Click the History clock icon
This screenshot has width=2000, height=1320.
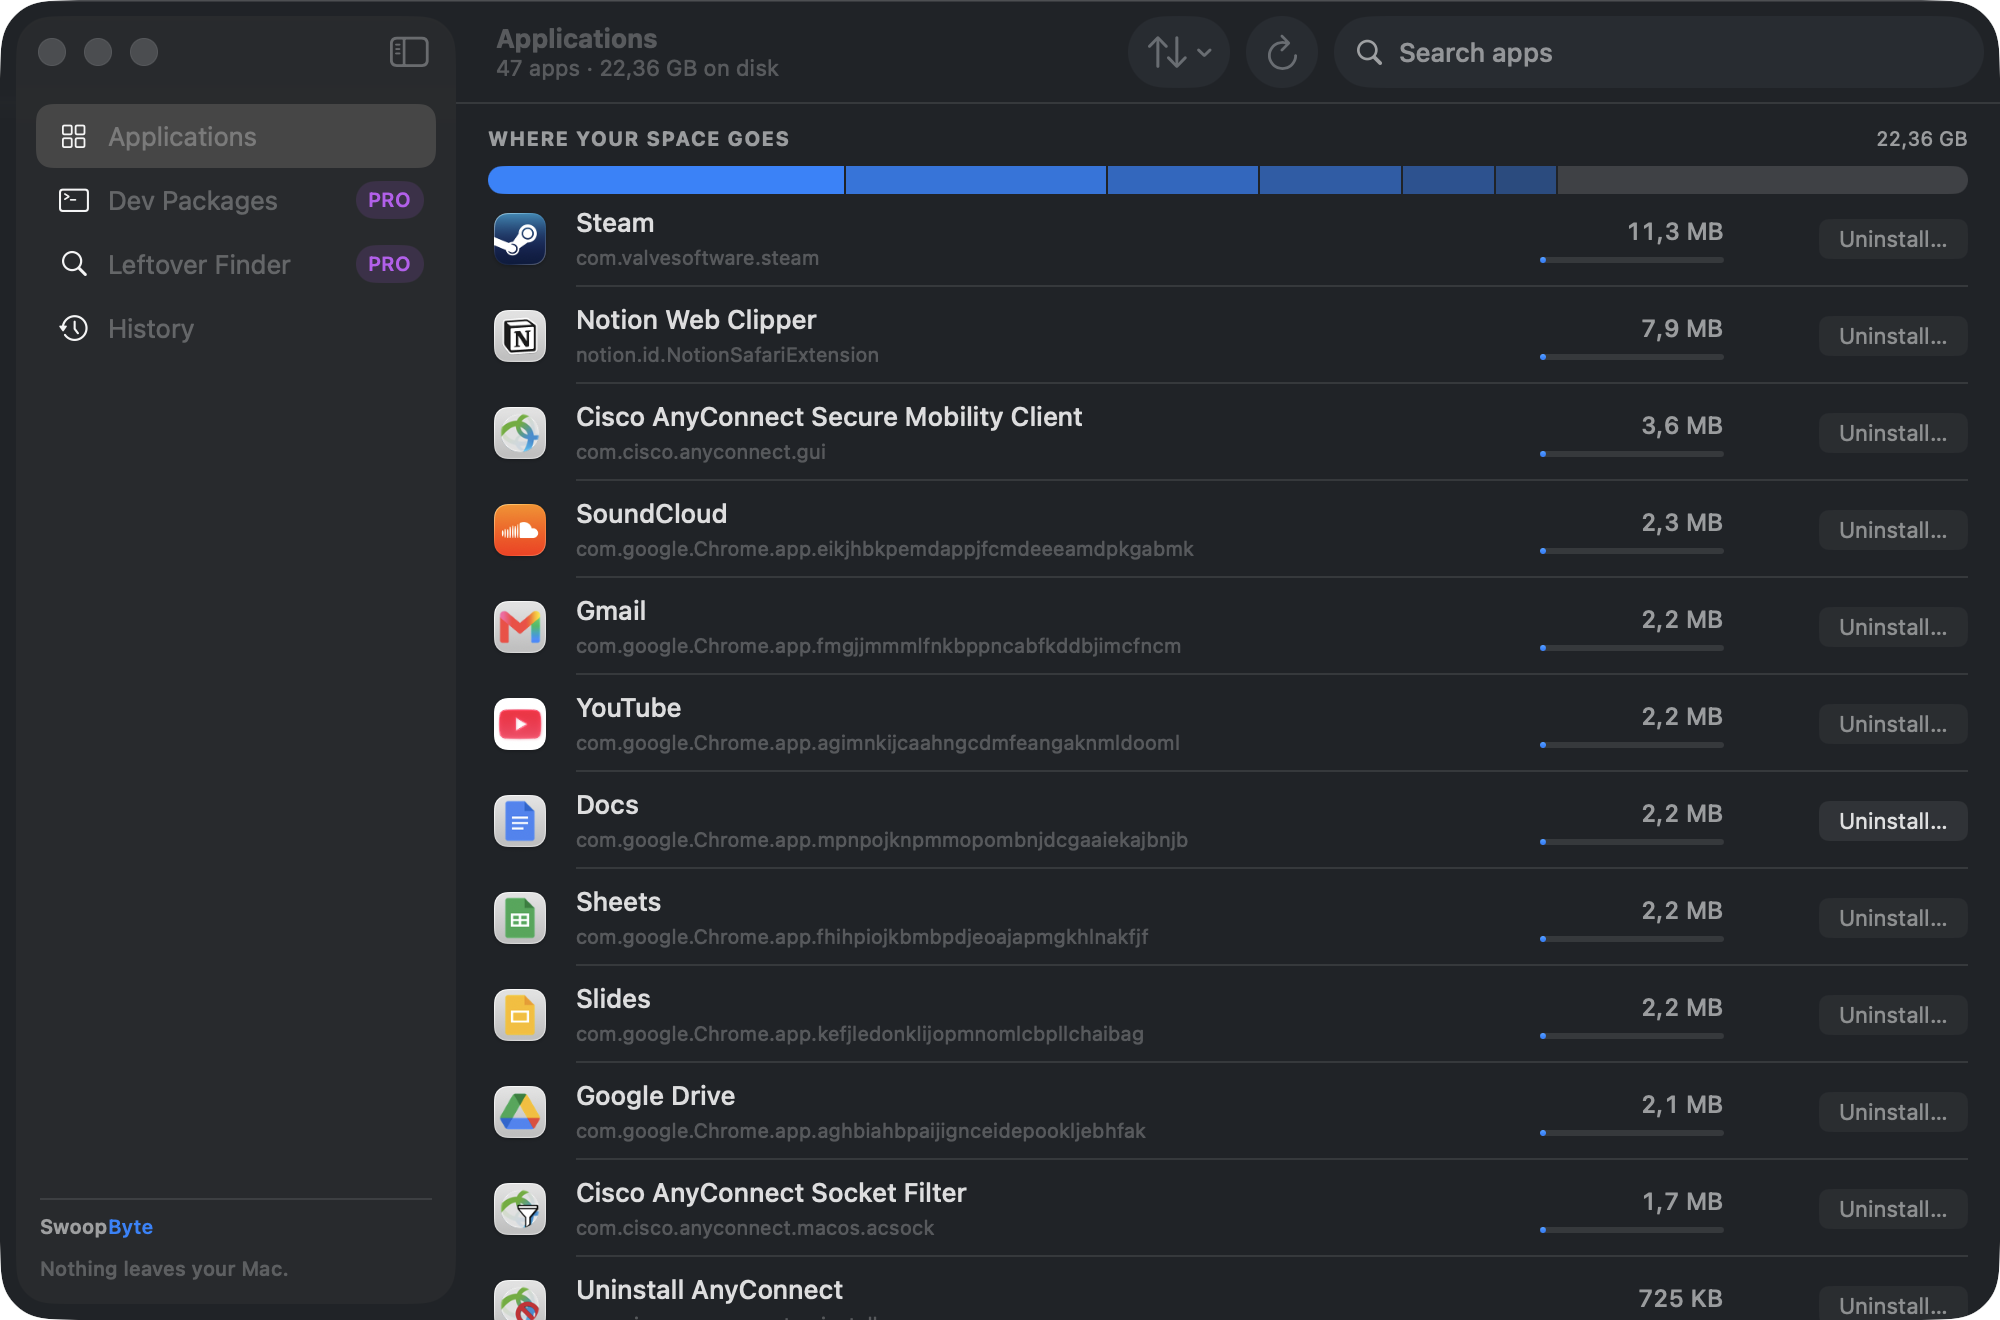coord(74,328)
